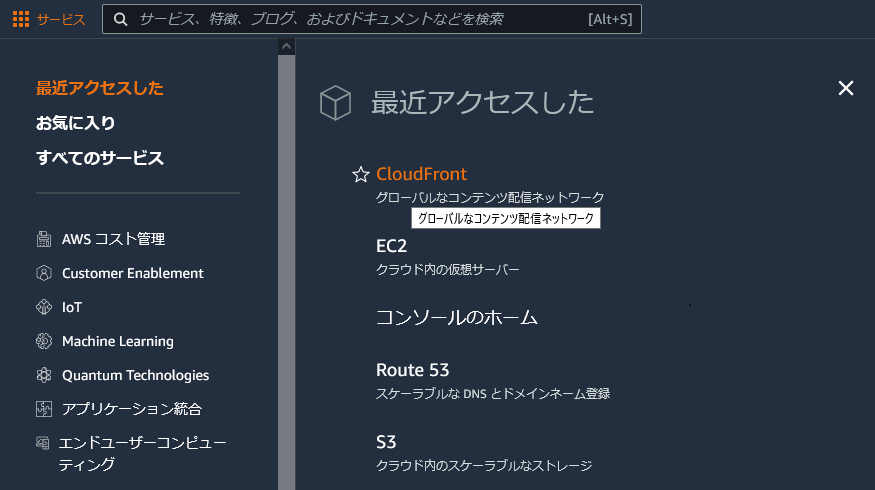
Task: Click the search magnifier icon
Action: (121, 19)
